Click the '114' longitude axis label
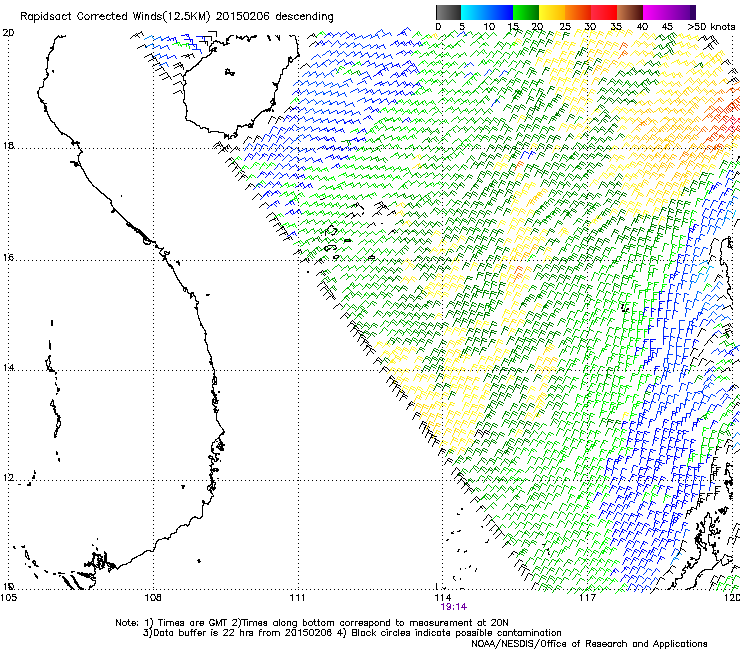 coord(442,598)
